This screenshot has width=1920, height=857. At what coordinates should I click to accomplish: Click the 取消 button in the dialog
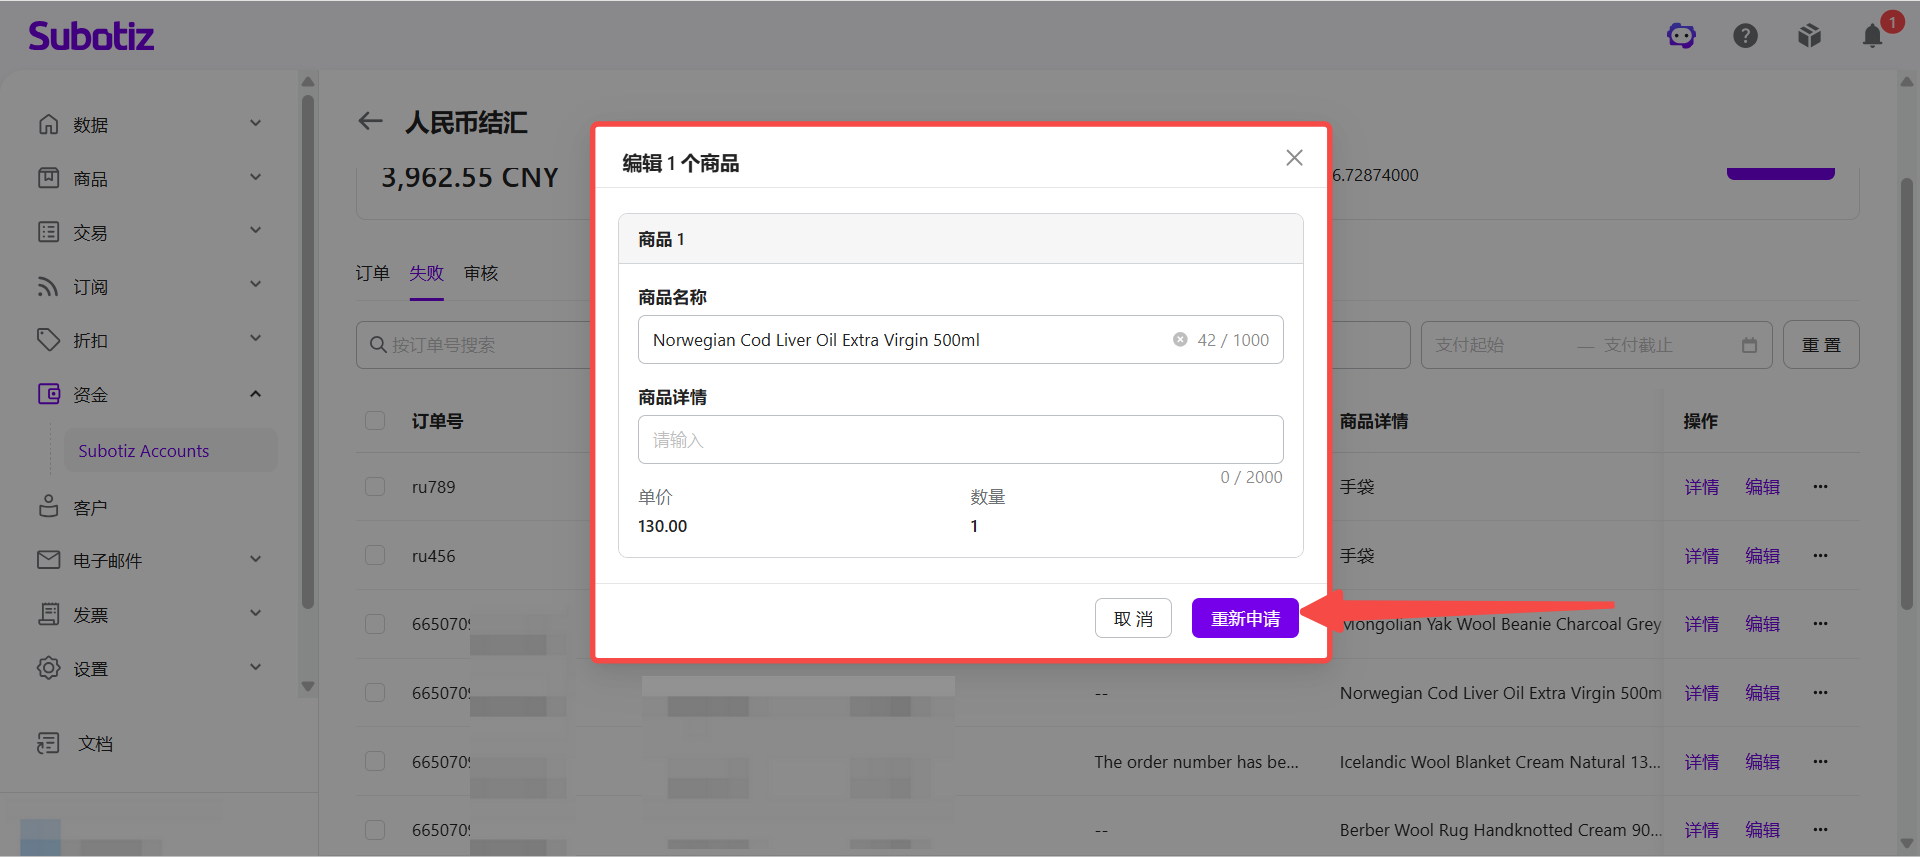click(1133, 618)
